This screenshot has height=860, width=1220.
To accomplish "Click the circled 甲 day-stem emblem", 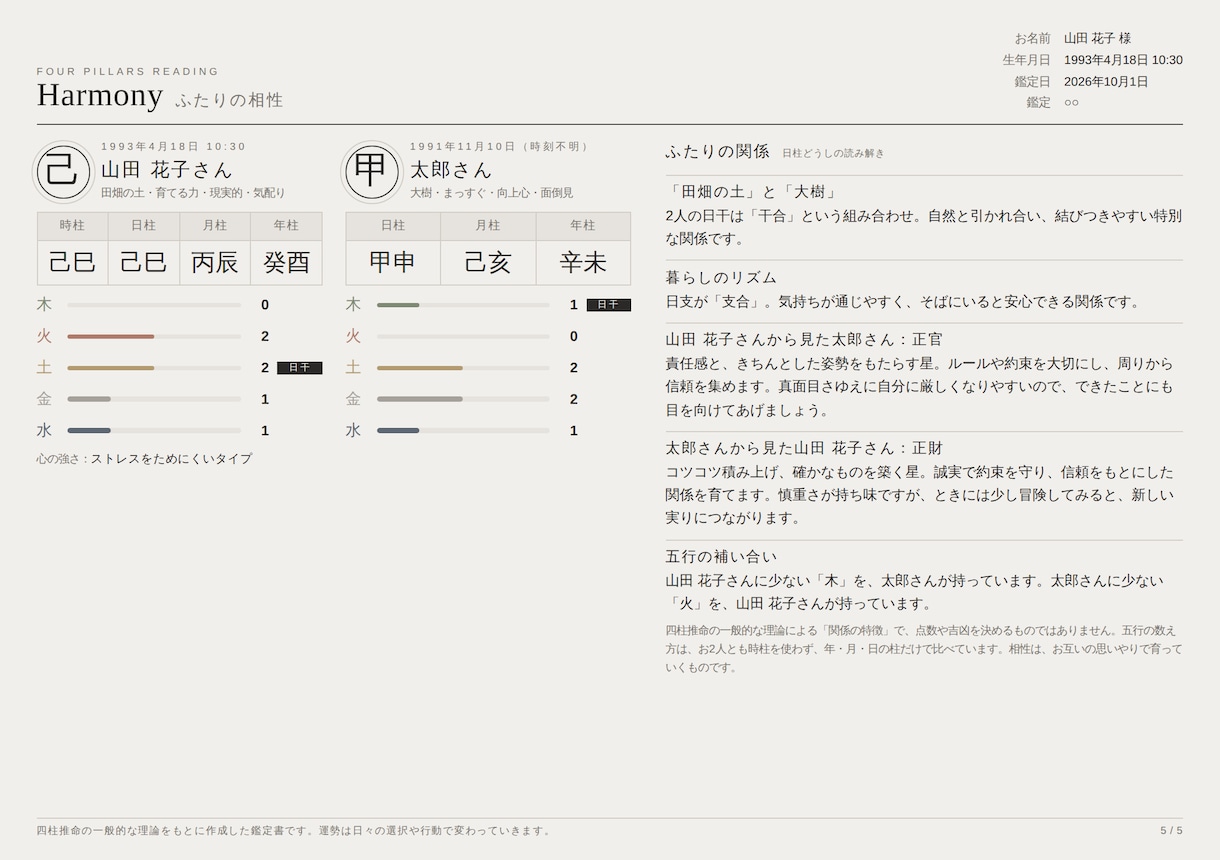I will pyautogui.click(x=372, y=171).
